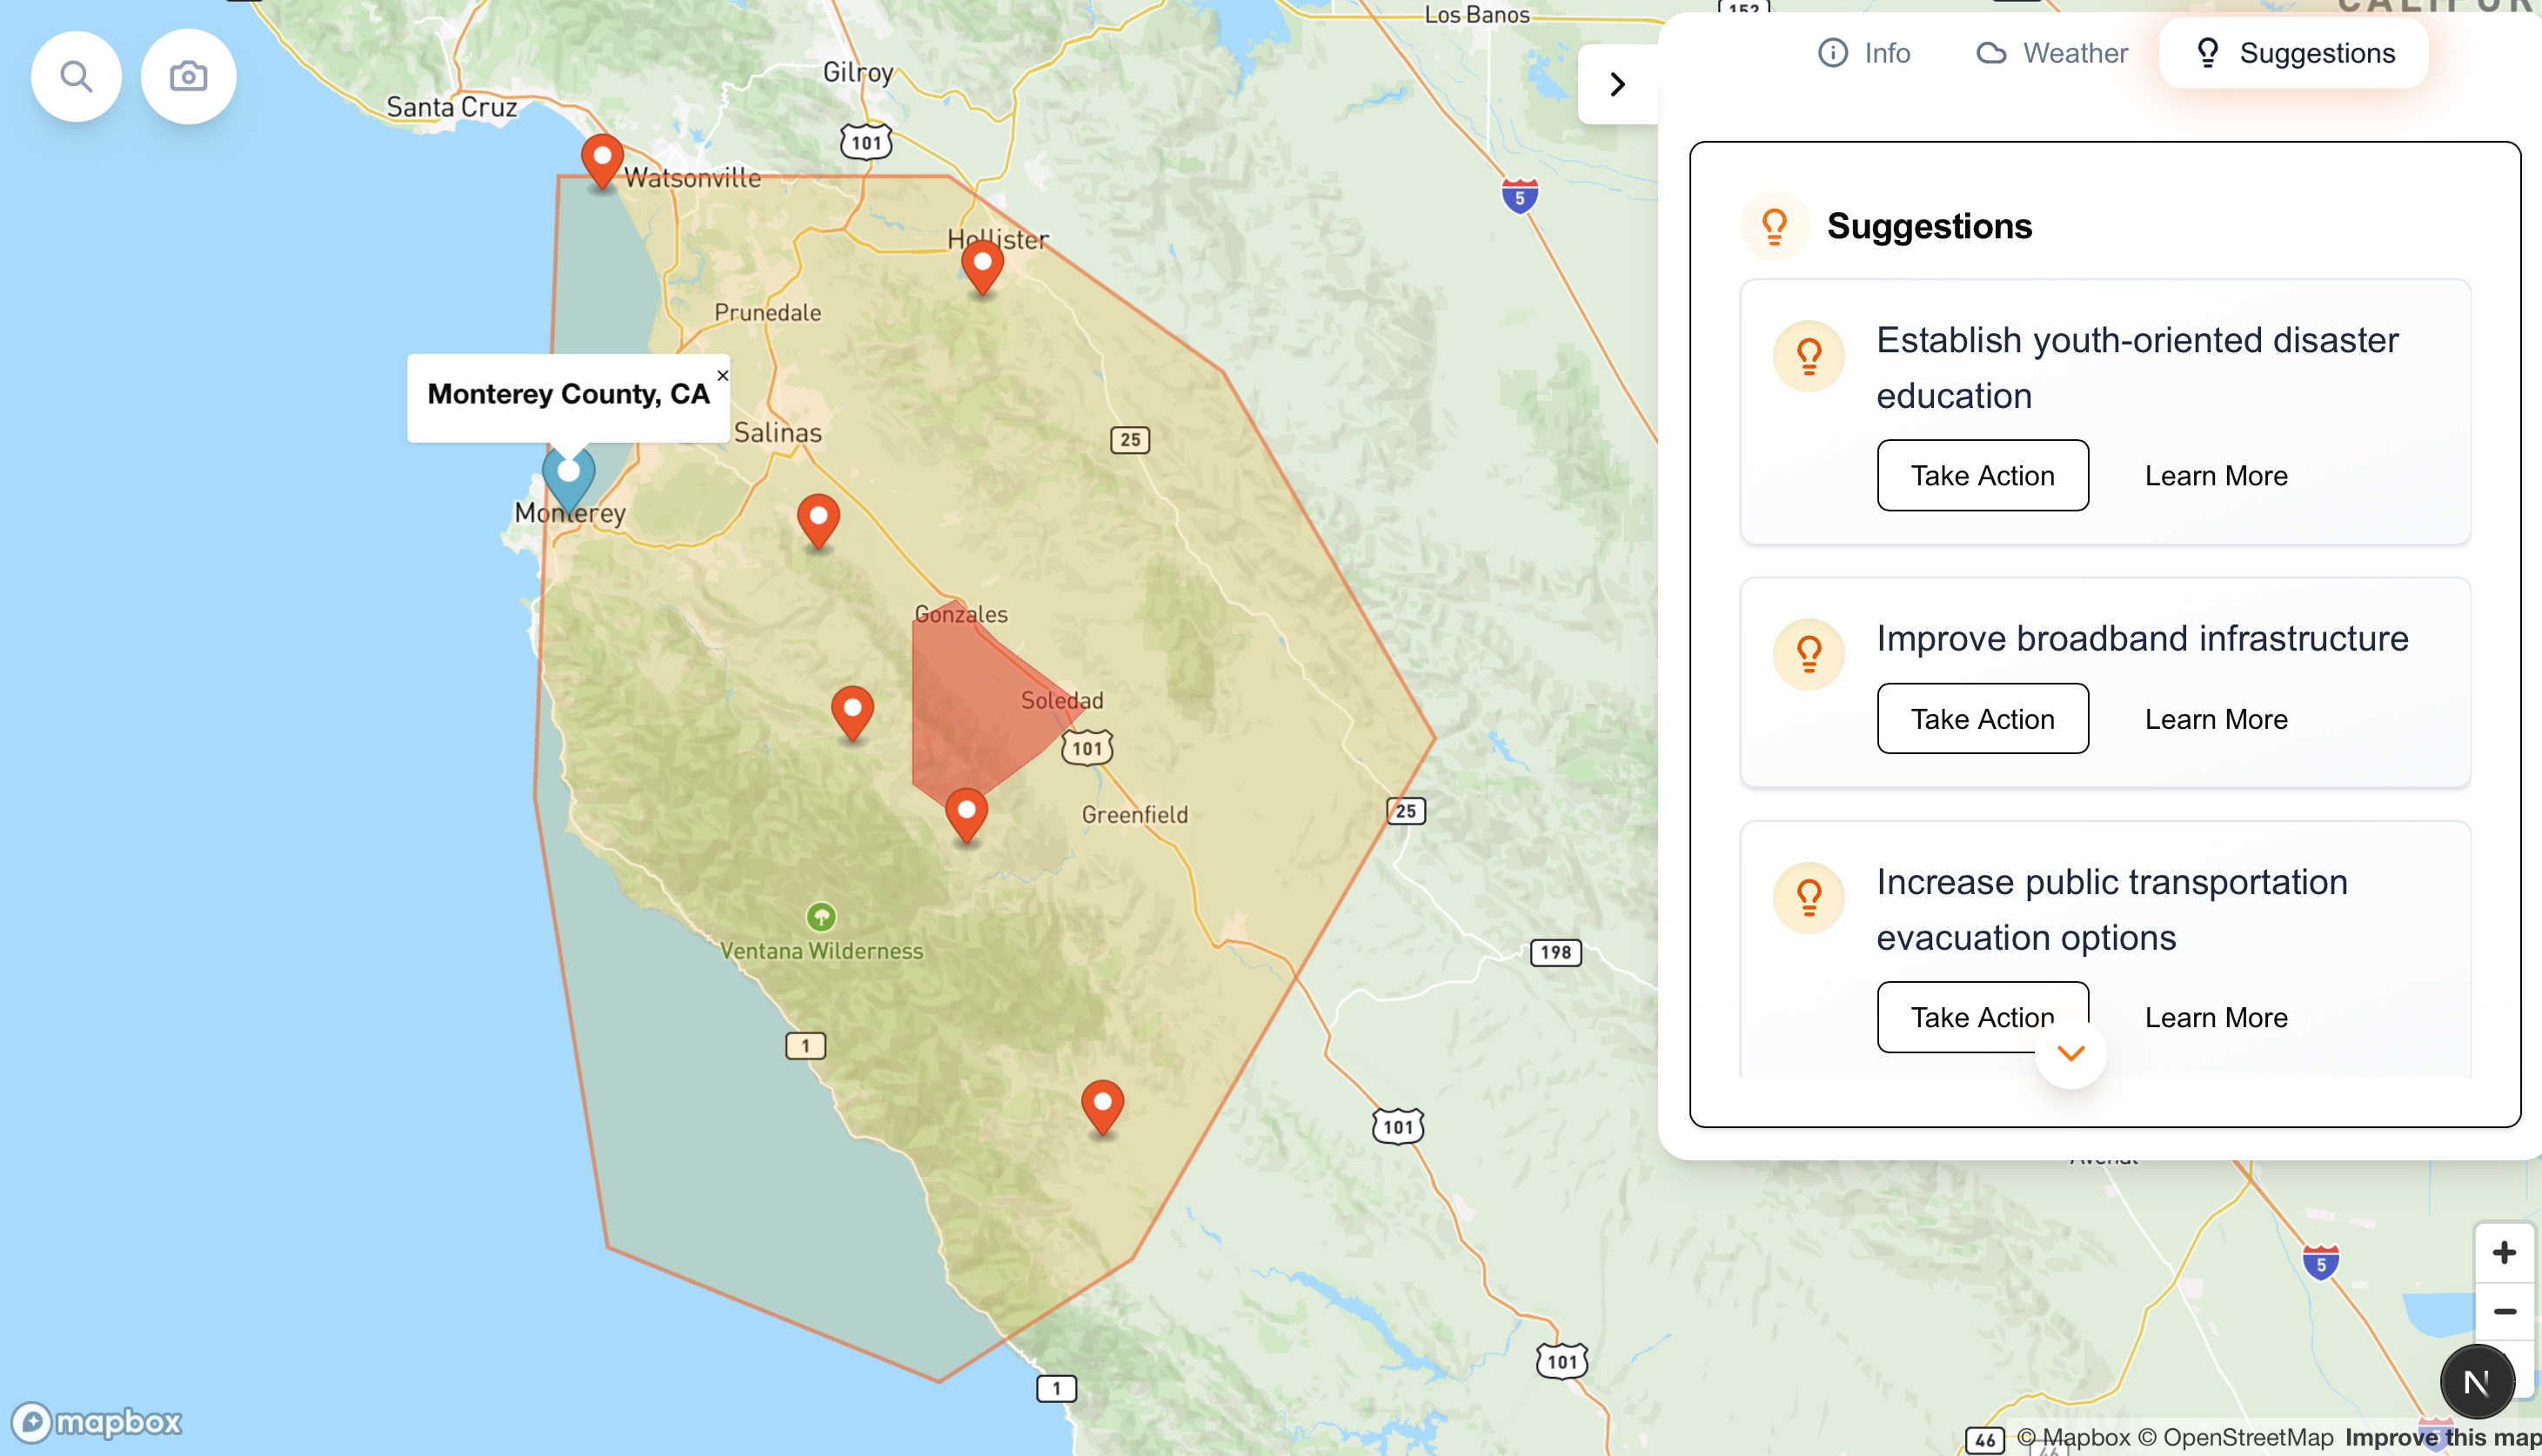The height and width of the screenshot is (1456, 2542).
Task: Close the Monterey County popup
Action: 722,376
